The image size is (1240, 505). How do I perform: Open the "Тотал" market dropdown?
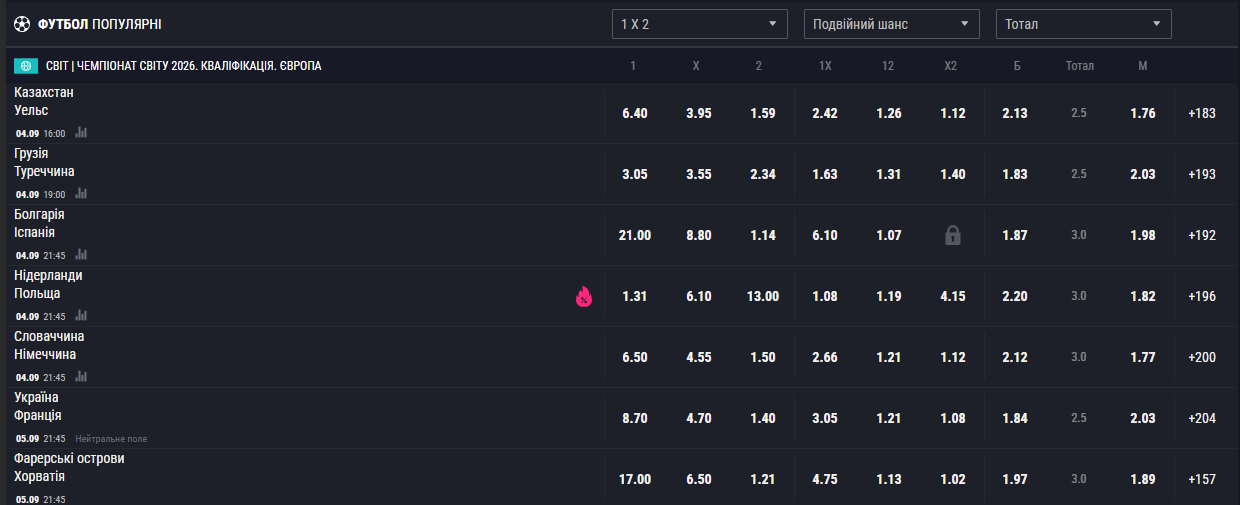pos(1083,24)
